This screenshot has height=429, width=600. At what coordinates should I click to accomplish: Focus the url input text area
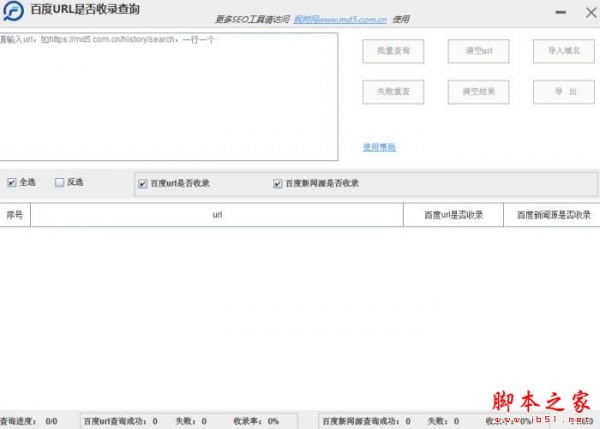tap(168, 96)
